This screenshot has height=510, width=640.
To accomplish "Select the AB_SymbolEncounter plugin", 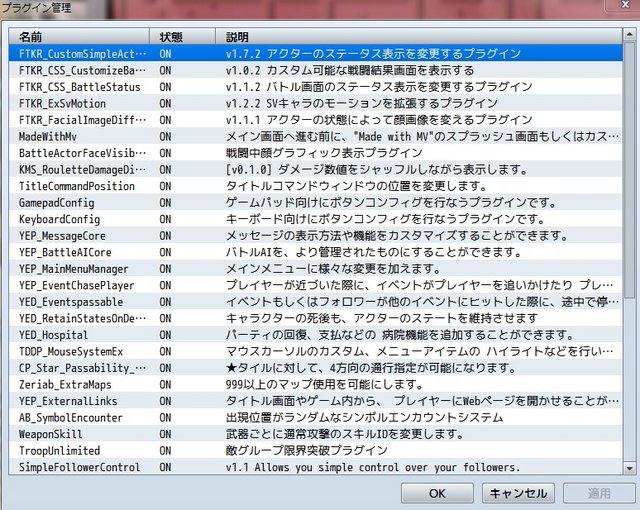I will pyautogui.click(x=316, y=417).
